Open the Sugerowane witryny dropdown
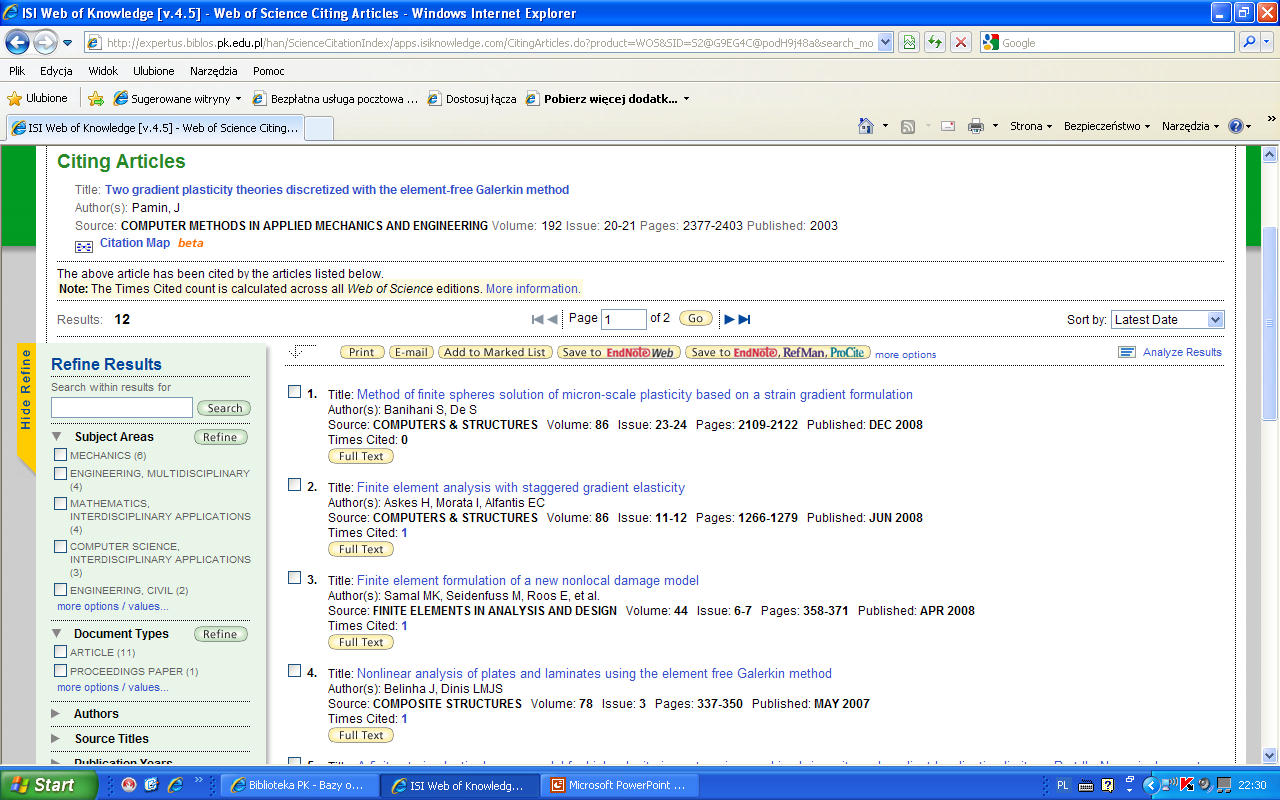Screen dimensions: 1280x800 (x=178, y=99)
